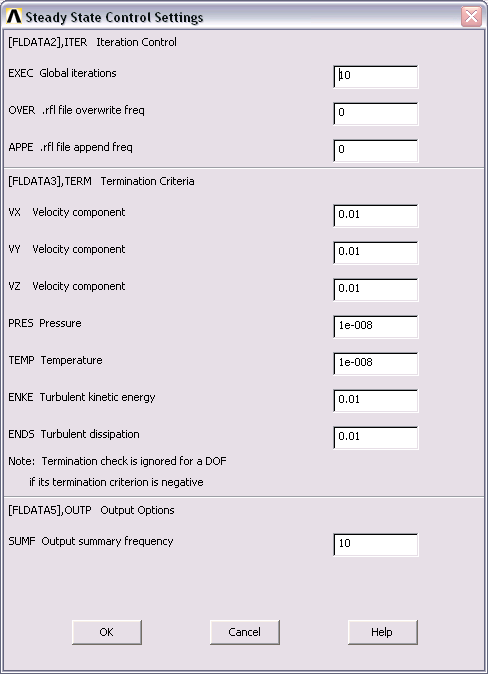Click the VY Velocity component field

(375, 253)
